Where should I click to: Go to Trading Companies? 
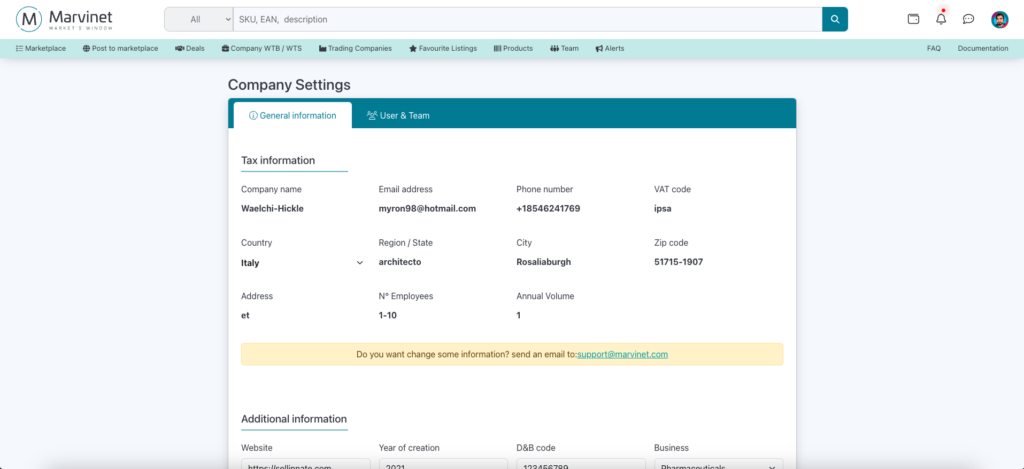tap(355, 48)
